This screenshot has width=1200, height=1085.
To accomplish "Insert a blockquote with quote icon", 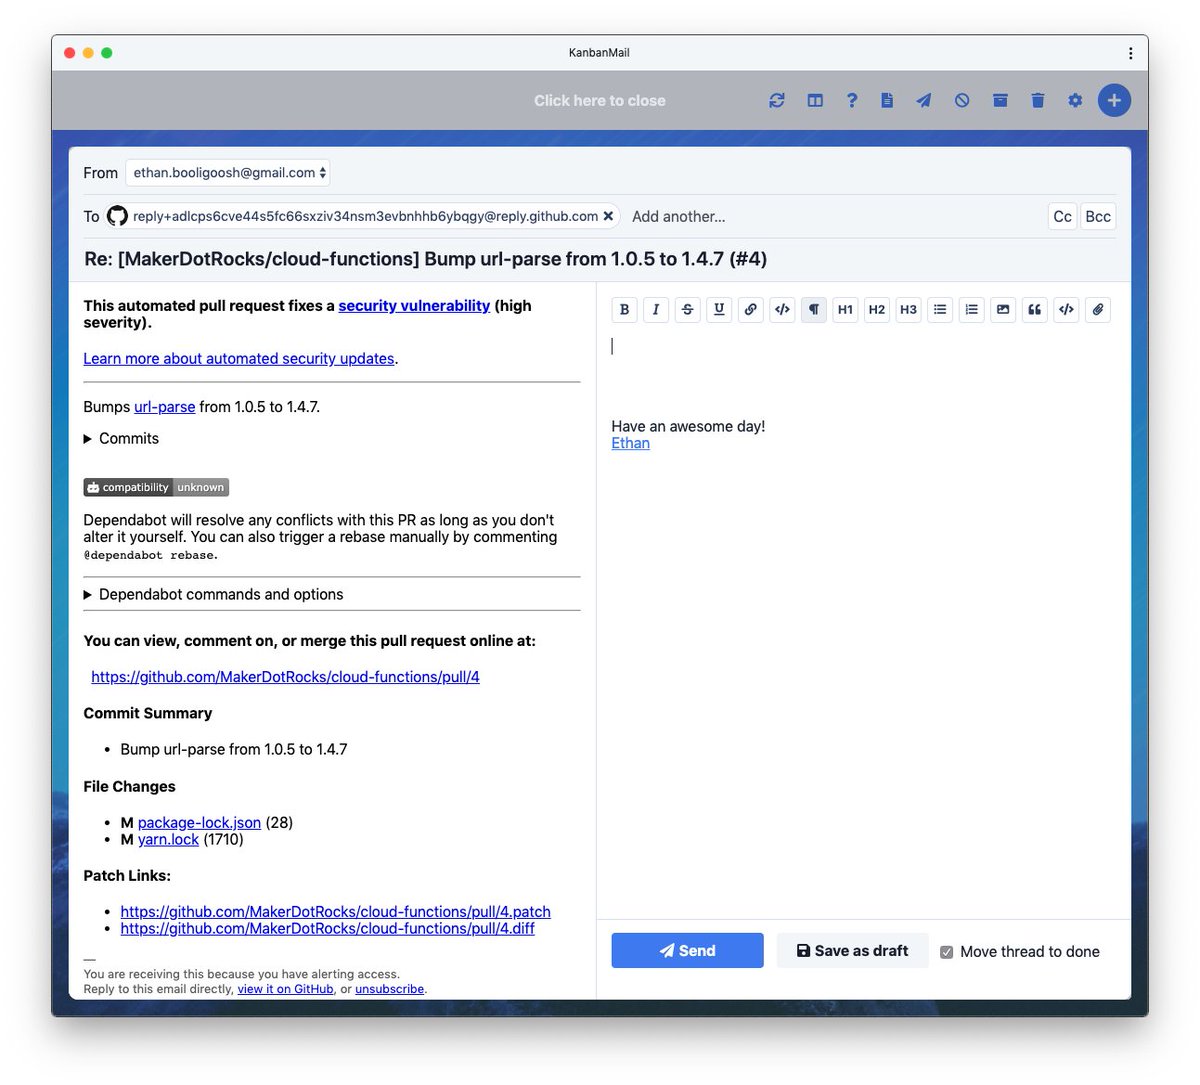I will point(1035,310).
